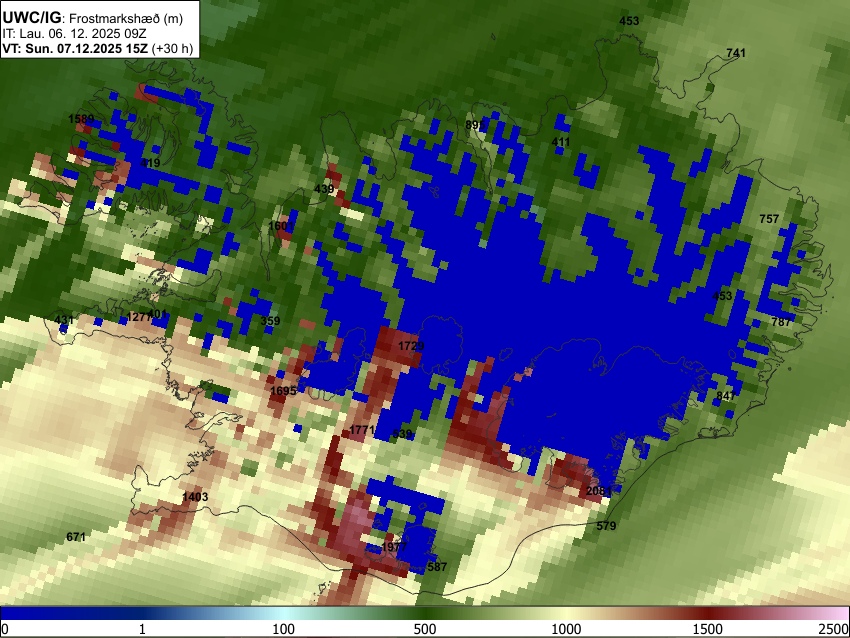This screenshot has width=850, height=638.
Task: Click the pale cyan band of the colour scale
Action: click(285, 613)
